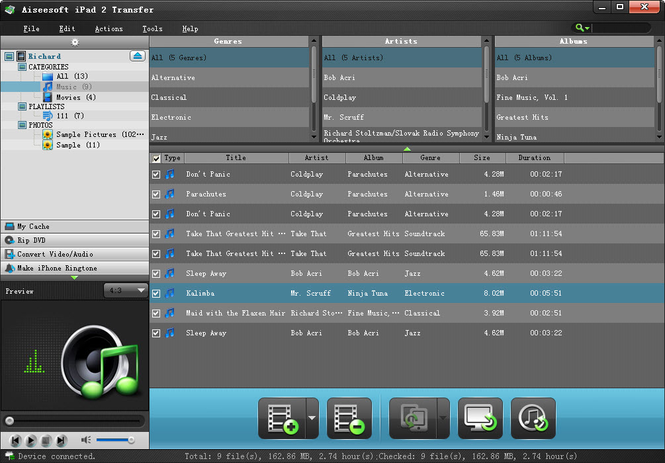Click the Stop playback button
This screenshot has width=665, height=463.
pos(46,441)
